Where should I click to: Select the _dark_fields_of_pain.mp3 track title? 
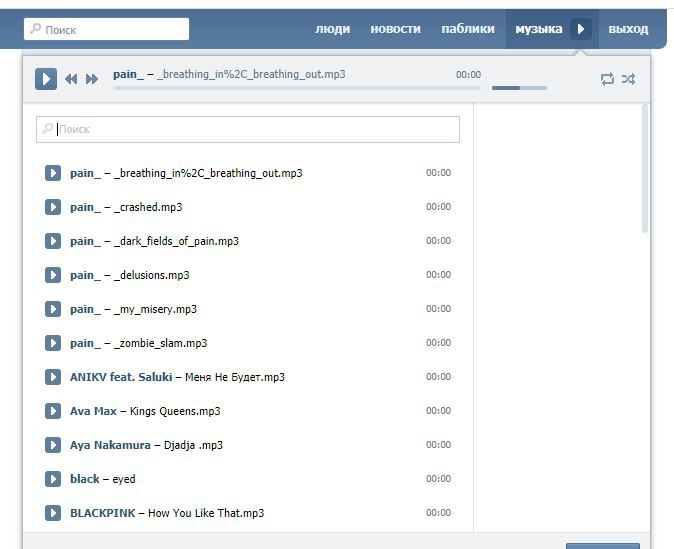coord(176,241)
